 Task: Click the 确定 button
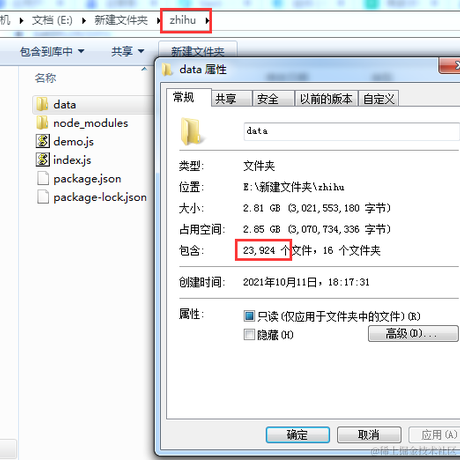coord(298,435)
